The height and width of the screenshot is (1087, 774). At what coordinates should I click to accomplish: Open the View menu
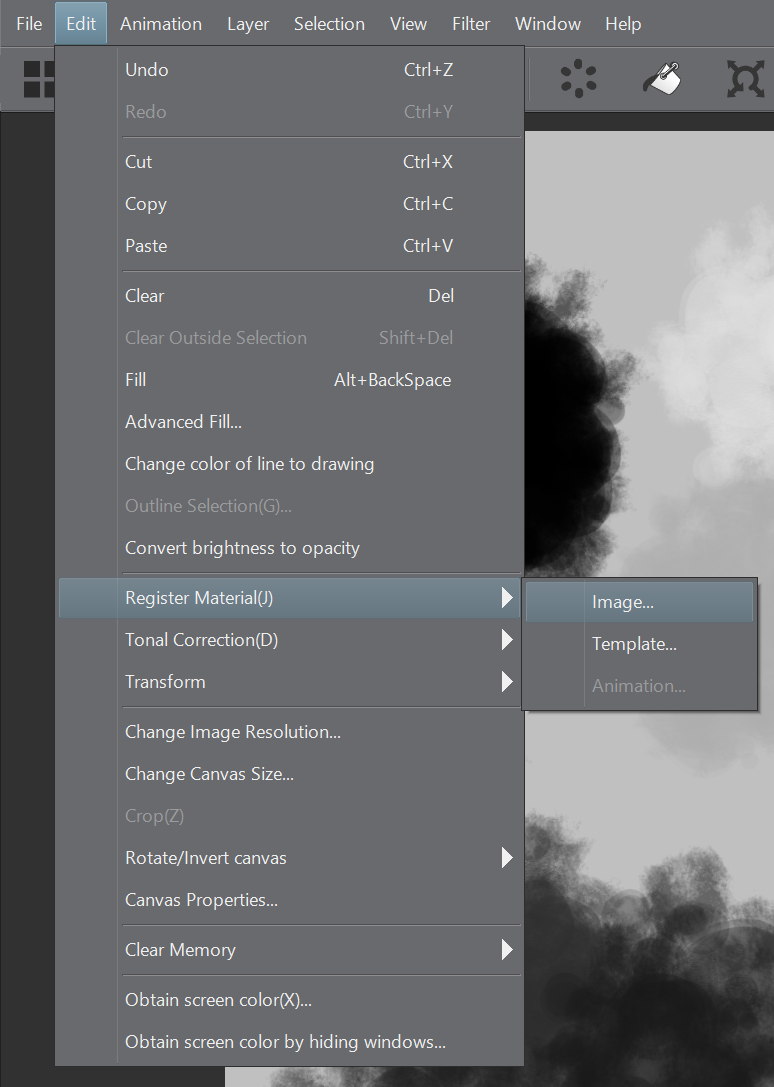pos(408,24)
